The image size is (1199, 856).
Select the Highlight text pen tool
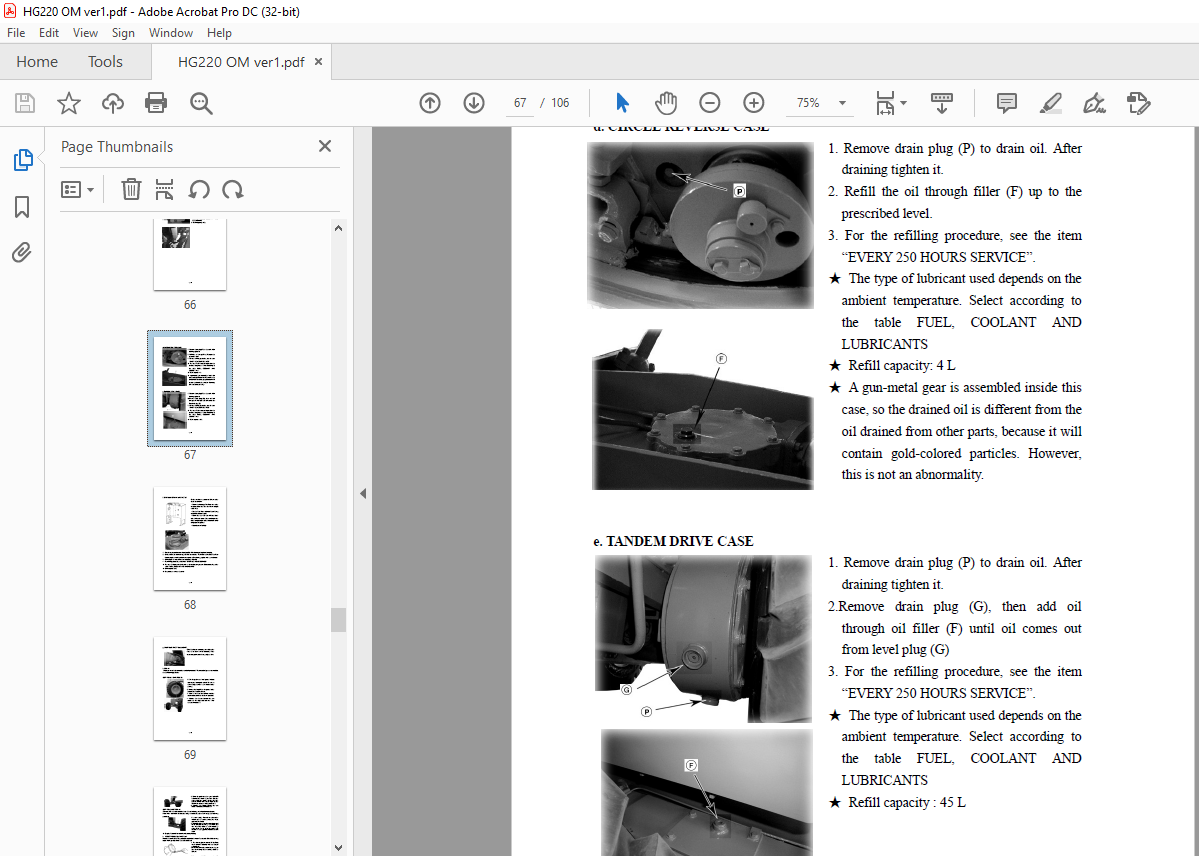click(1051, 103)
